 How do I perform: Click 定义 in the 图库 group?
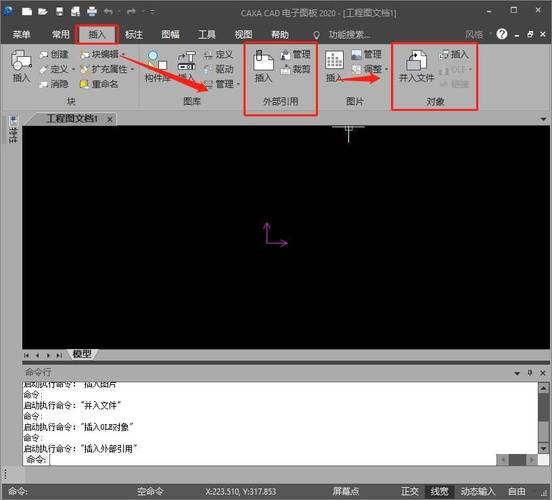click(219, 55)
